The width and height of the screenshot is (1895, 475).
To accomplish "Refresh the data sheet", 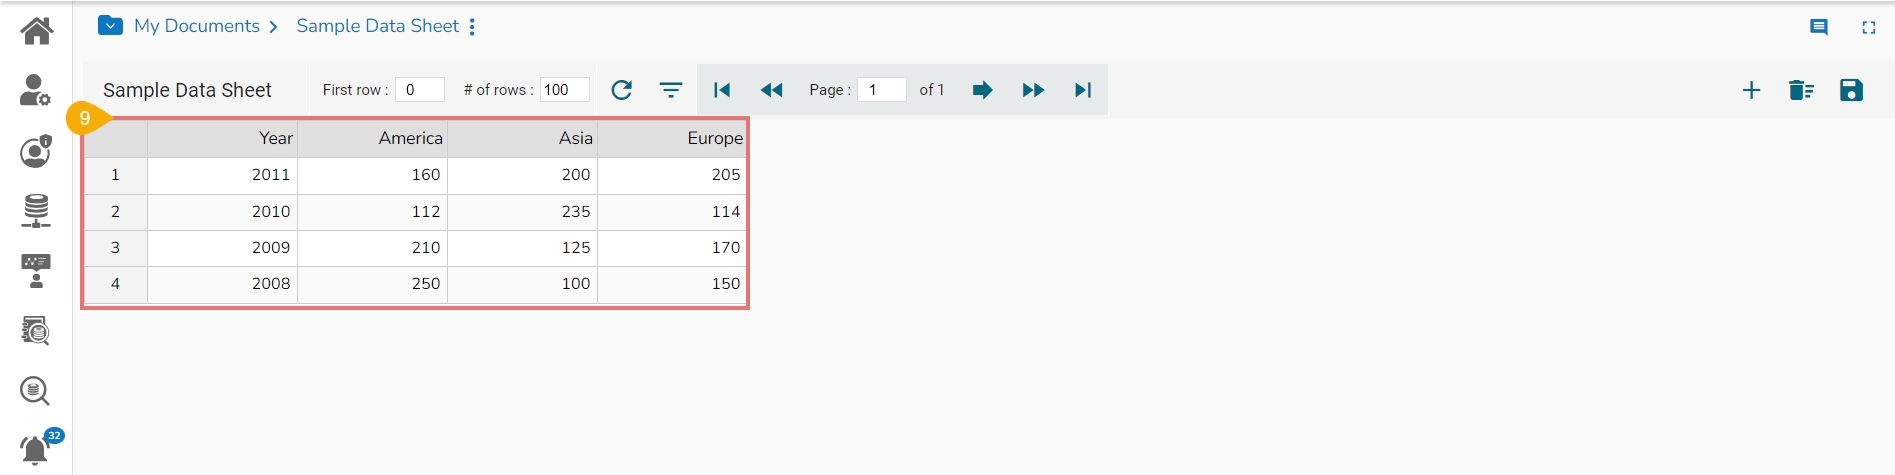I will tap(621, 90).
